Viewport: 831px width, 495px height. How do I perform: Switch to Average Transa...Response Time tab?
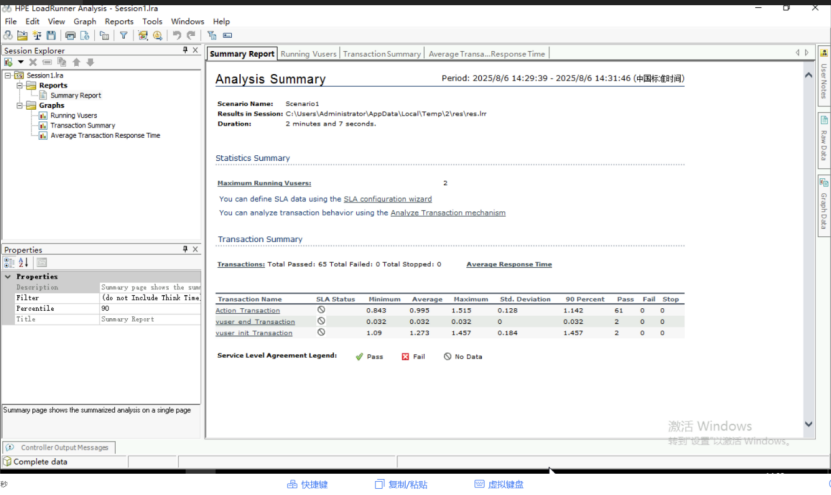pos(487,54)
